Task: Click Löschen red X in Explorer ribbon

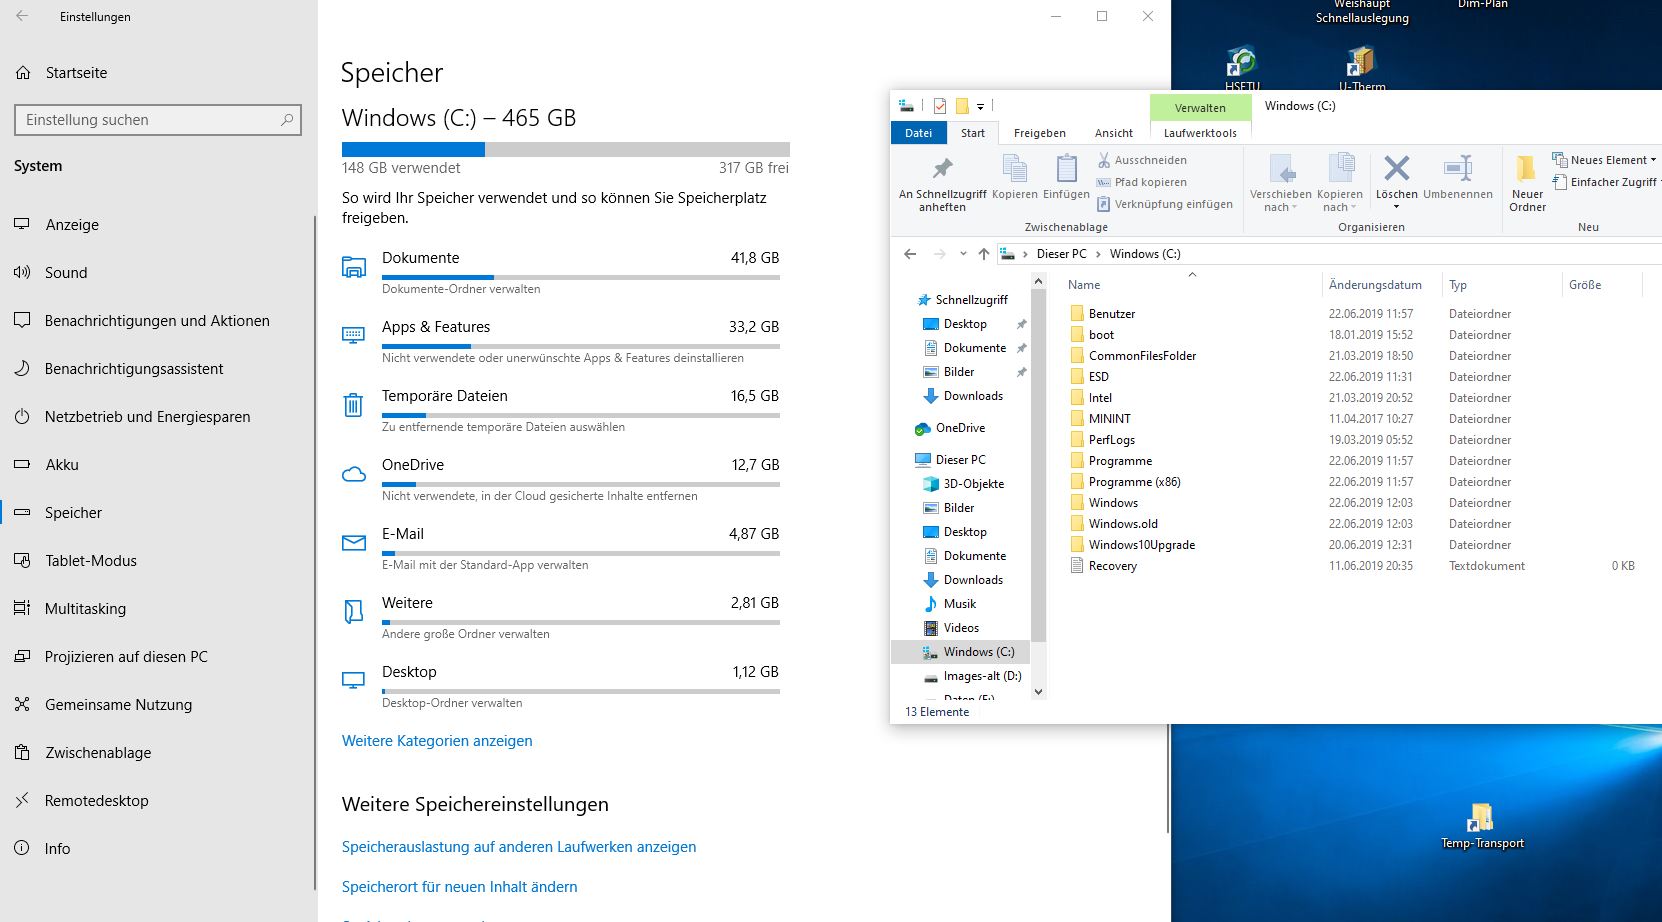Action: tap(1397, 168)
